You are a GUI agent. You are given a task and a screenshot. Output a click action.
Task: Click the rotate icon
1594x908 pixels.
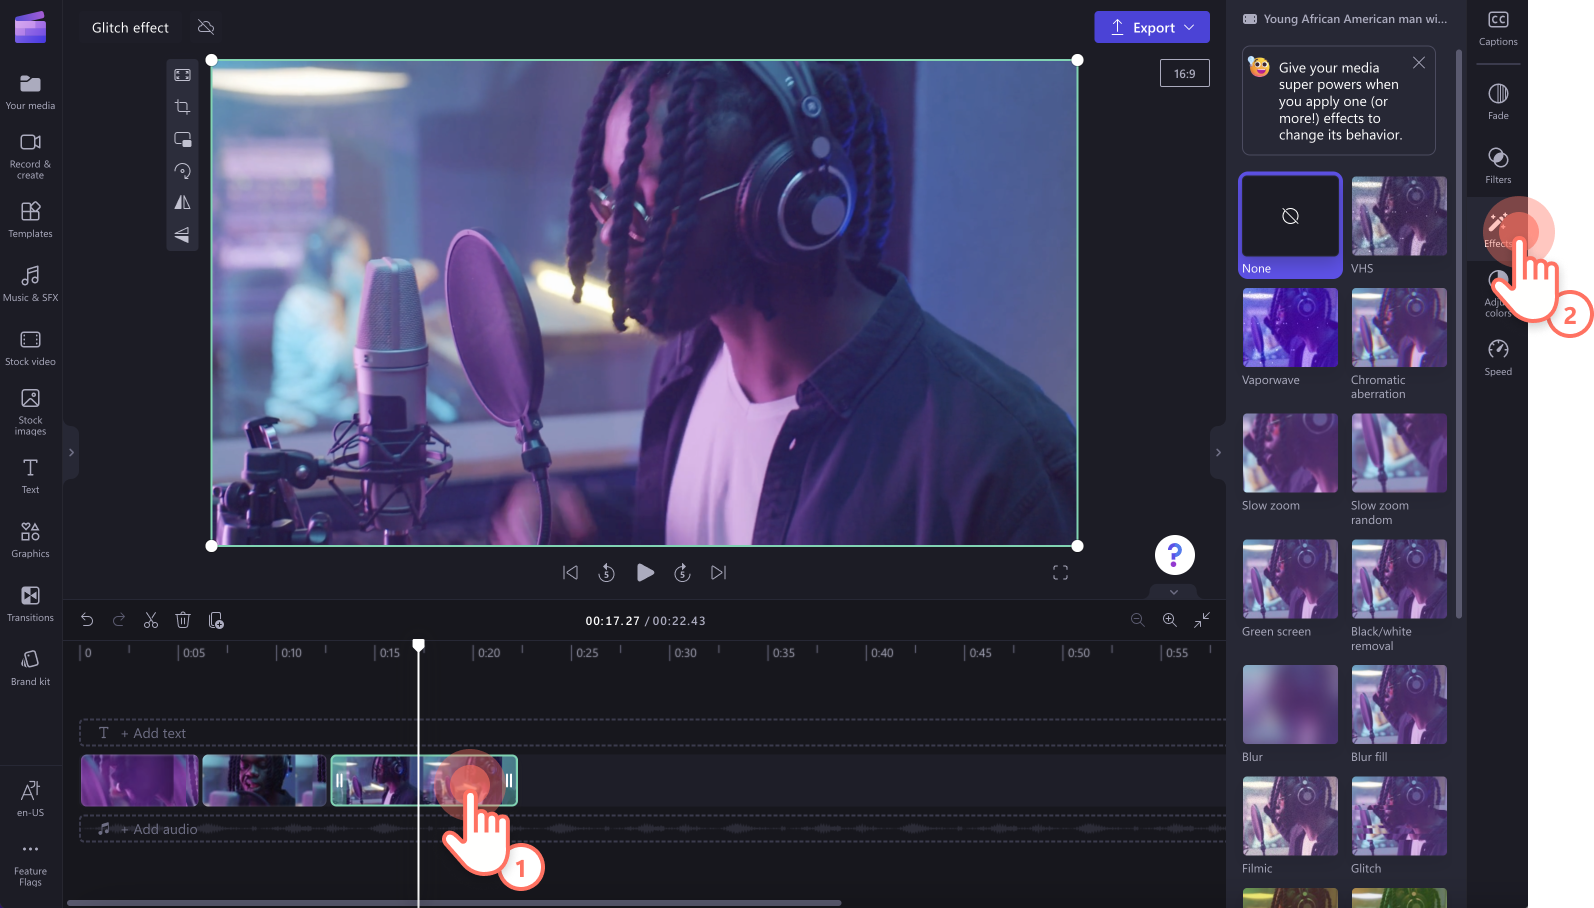click(182, 171)
